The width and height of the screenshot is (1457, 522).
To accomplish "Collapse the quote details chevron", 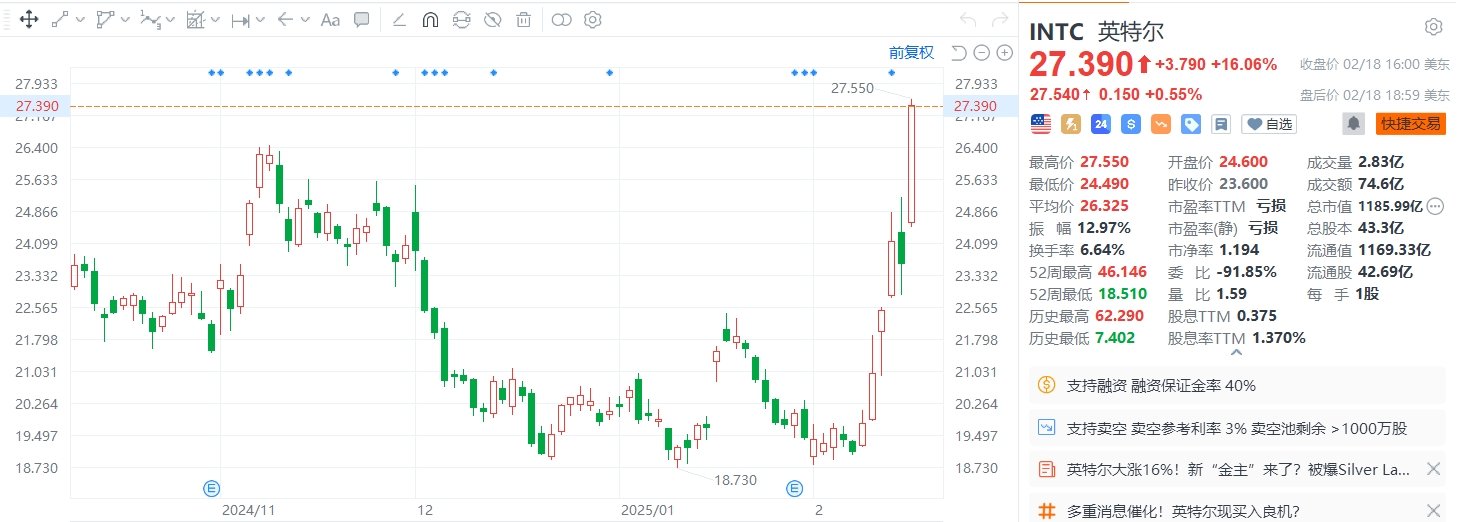I will (x=1237, y=352).
